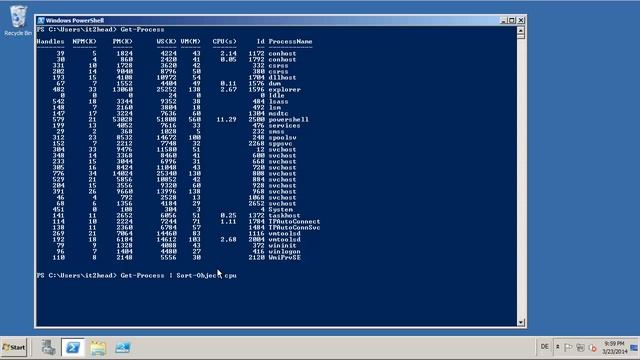Click the Handles column header
Screen dimensions: 640x360
(50, 42)
